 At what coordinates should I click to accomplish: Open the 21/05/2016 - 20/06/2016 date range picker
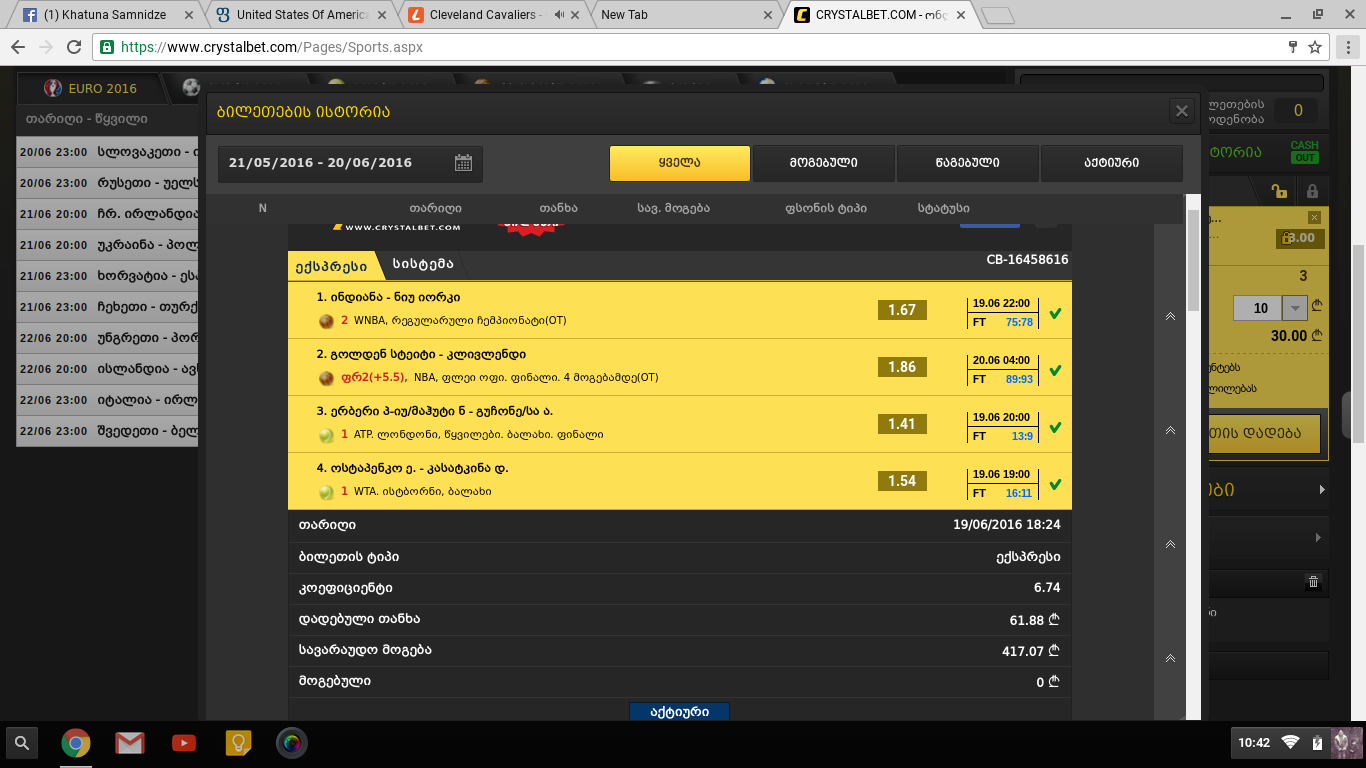pos(350,164)
